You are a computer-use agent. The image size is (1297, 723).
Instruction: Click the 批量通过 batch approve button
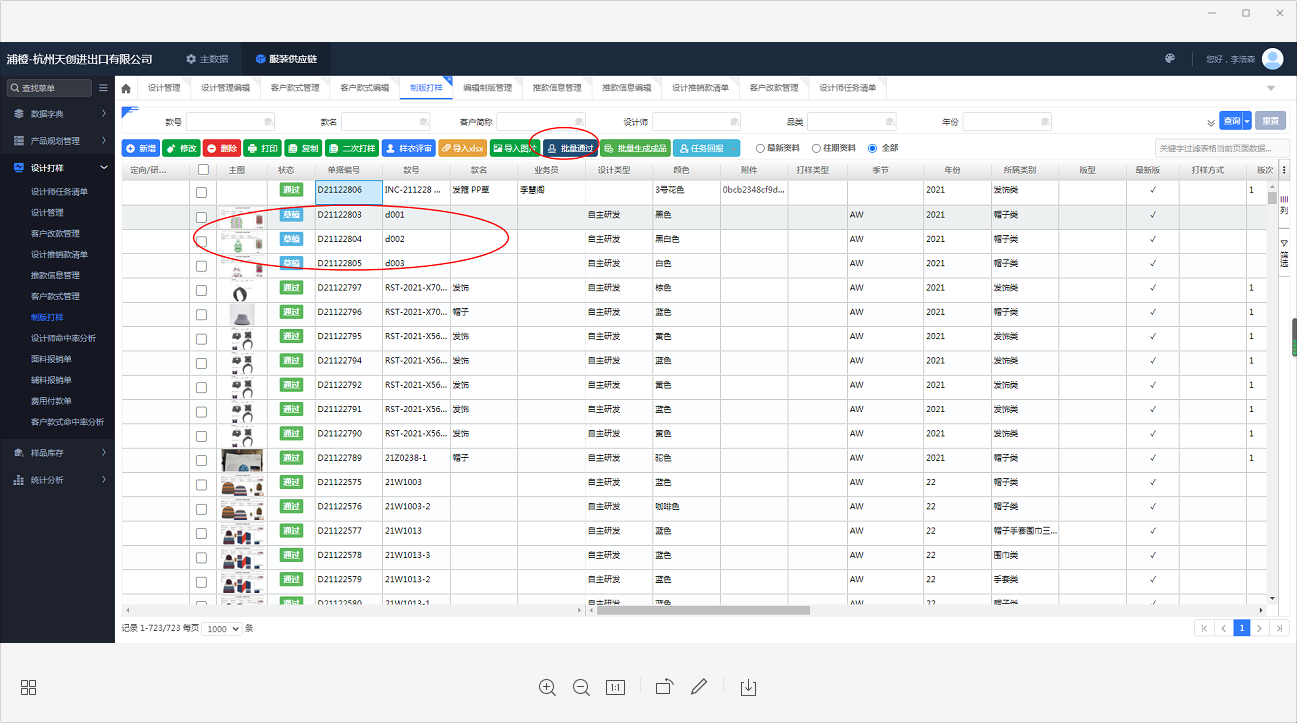point(570,148)
